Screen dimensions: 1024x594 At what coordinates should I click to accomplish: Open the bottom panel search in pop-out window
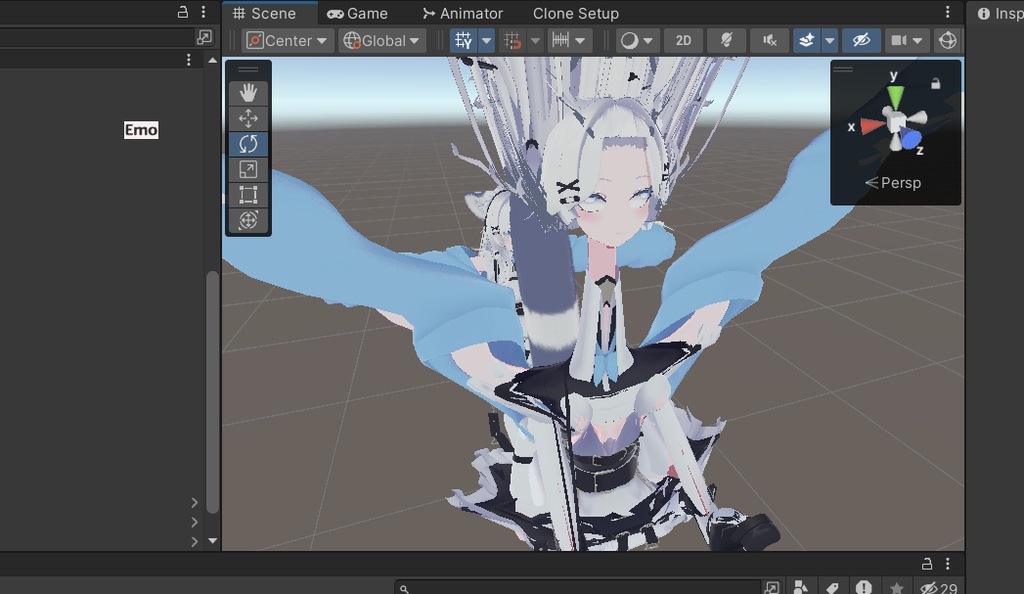coord(772,587)
